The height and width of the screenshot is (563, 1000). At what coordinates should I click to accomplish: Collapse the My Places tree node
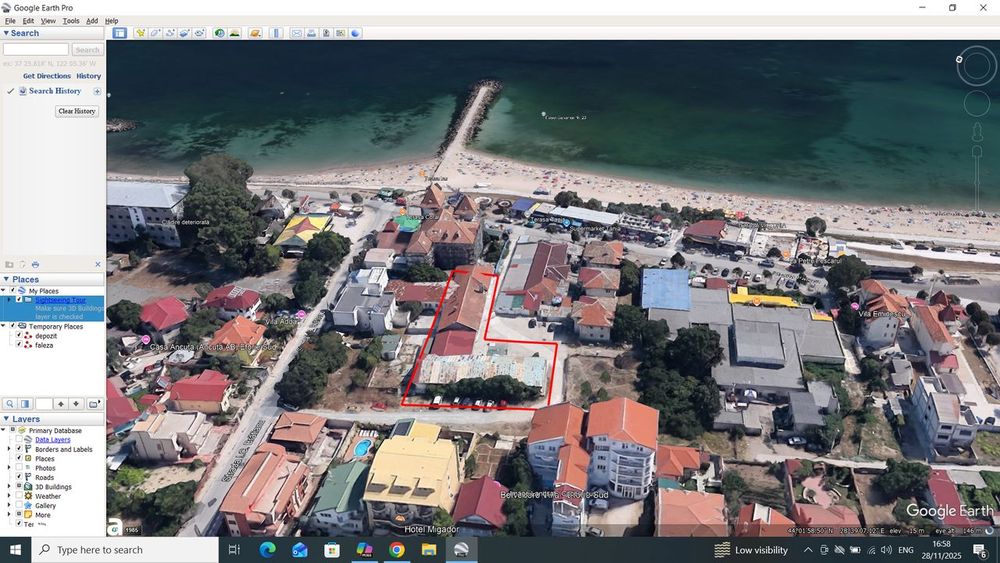point(4,291)
